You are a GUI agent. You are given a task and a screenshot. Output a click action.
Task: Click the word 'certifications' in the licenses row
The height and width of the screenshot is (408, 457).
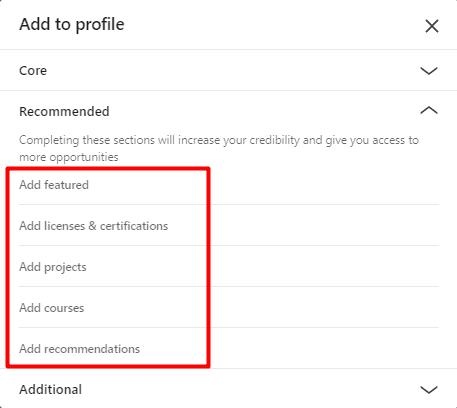tap(134, 226)
